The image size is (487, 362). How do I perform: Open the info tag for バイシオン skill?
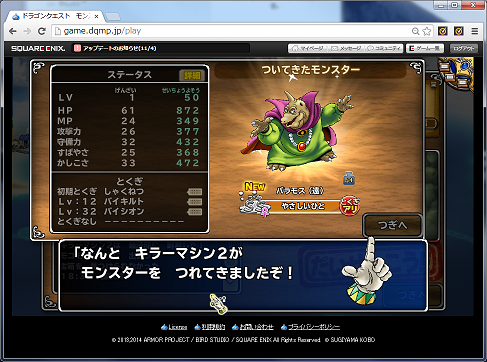[x=195, y=212]
